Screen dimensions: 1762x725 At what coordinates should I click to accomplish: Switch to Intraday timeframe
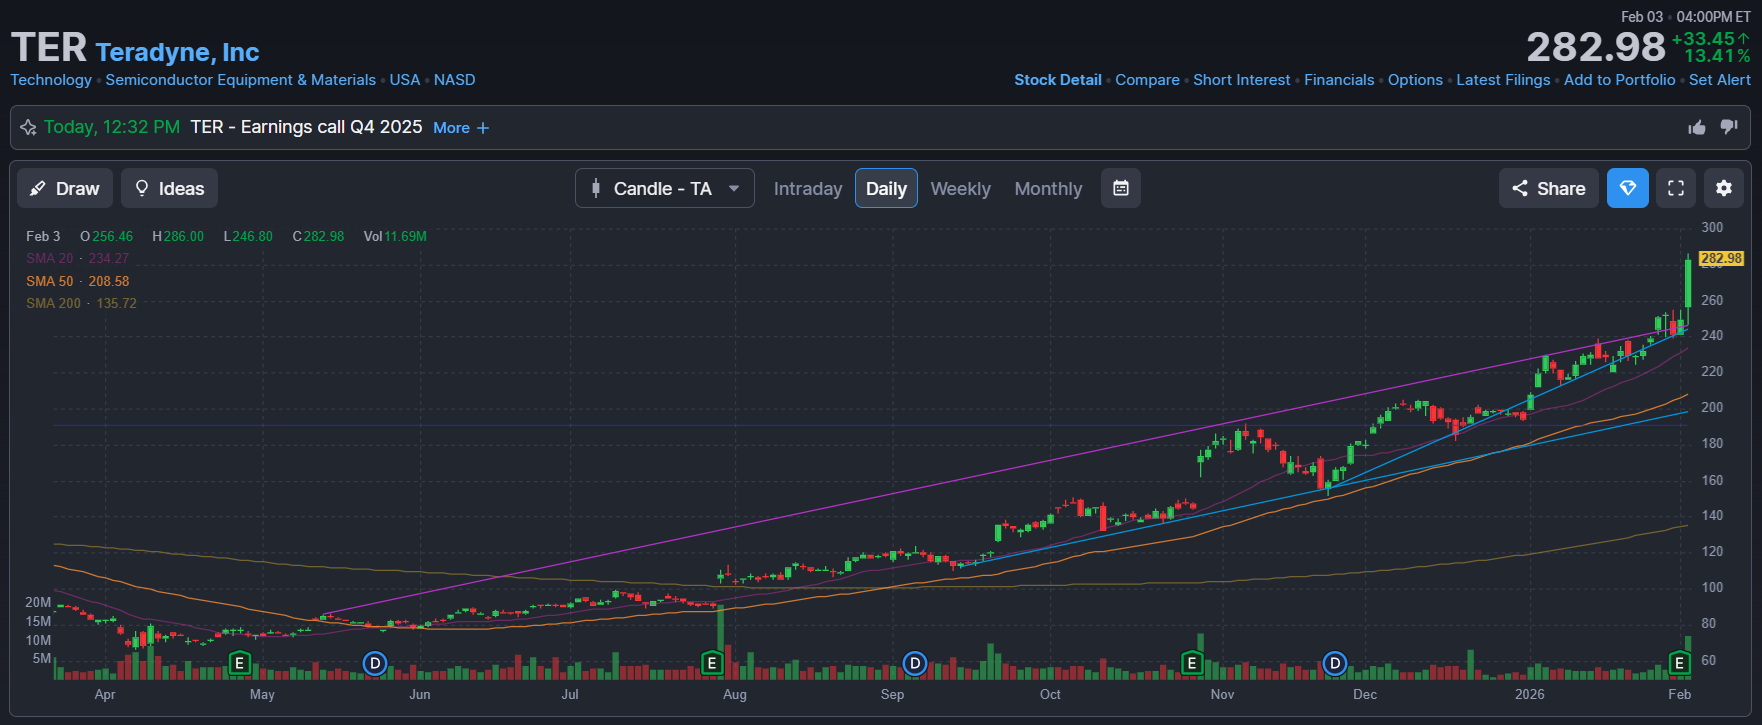pyautogui.click(x=808, y=188)
